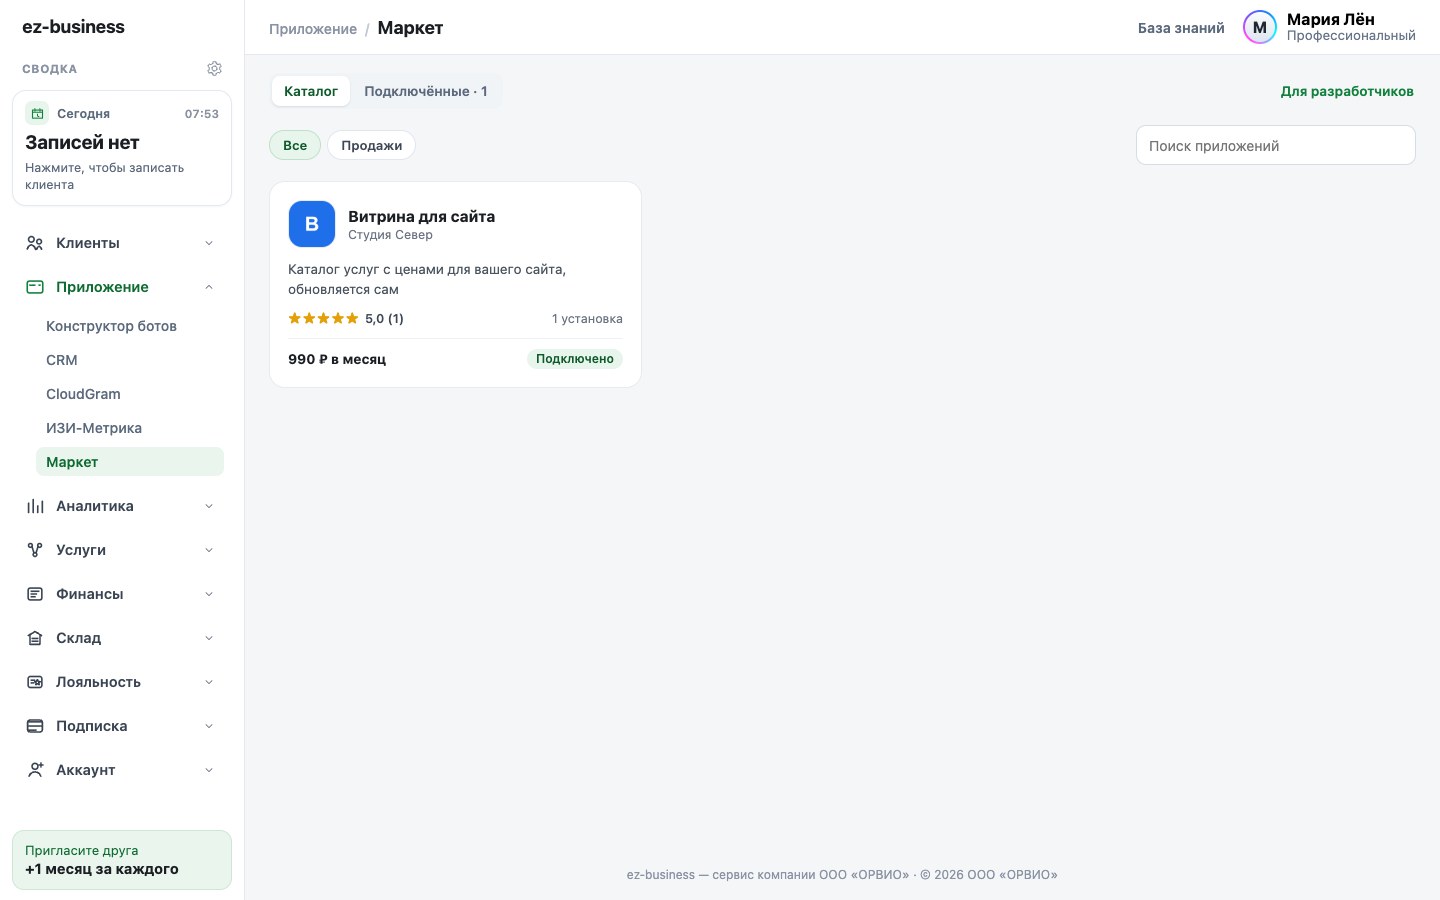Collapse the Приложение section chevron
Image resolution: width=1440 pixels, height=900 pixels.
[x=209, y=287]
